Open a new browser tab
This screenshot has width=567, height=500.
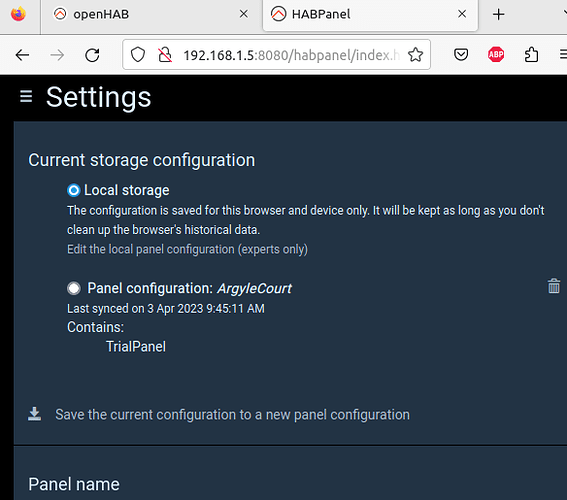498,14
